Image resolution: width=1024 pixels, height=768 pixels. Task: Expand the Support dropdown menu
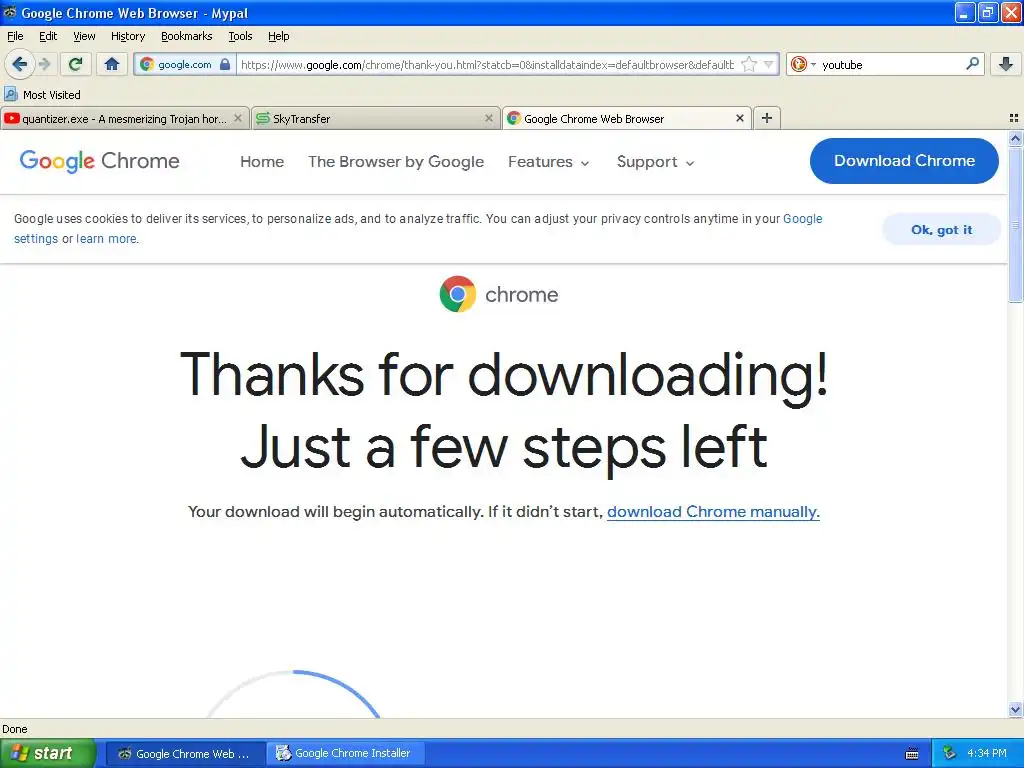[655, 162]
